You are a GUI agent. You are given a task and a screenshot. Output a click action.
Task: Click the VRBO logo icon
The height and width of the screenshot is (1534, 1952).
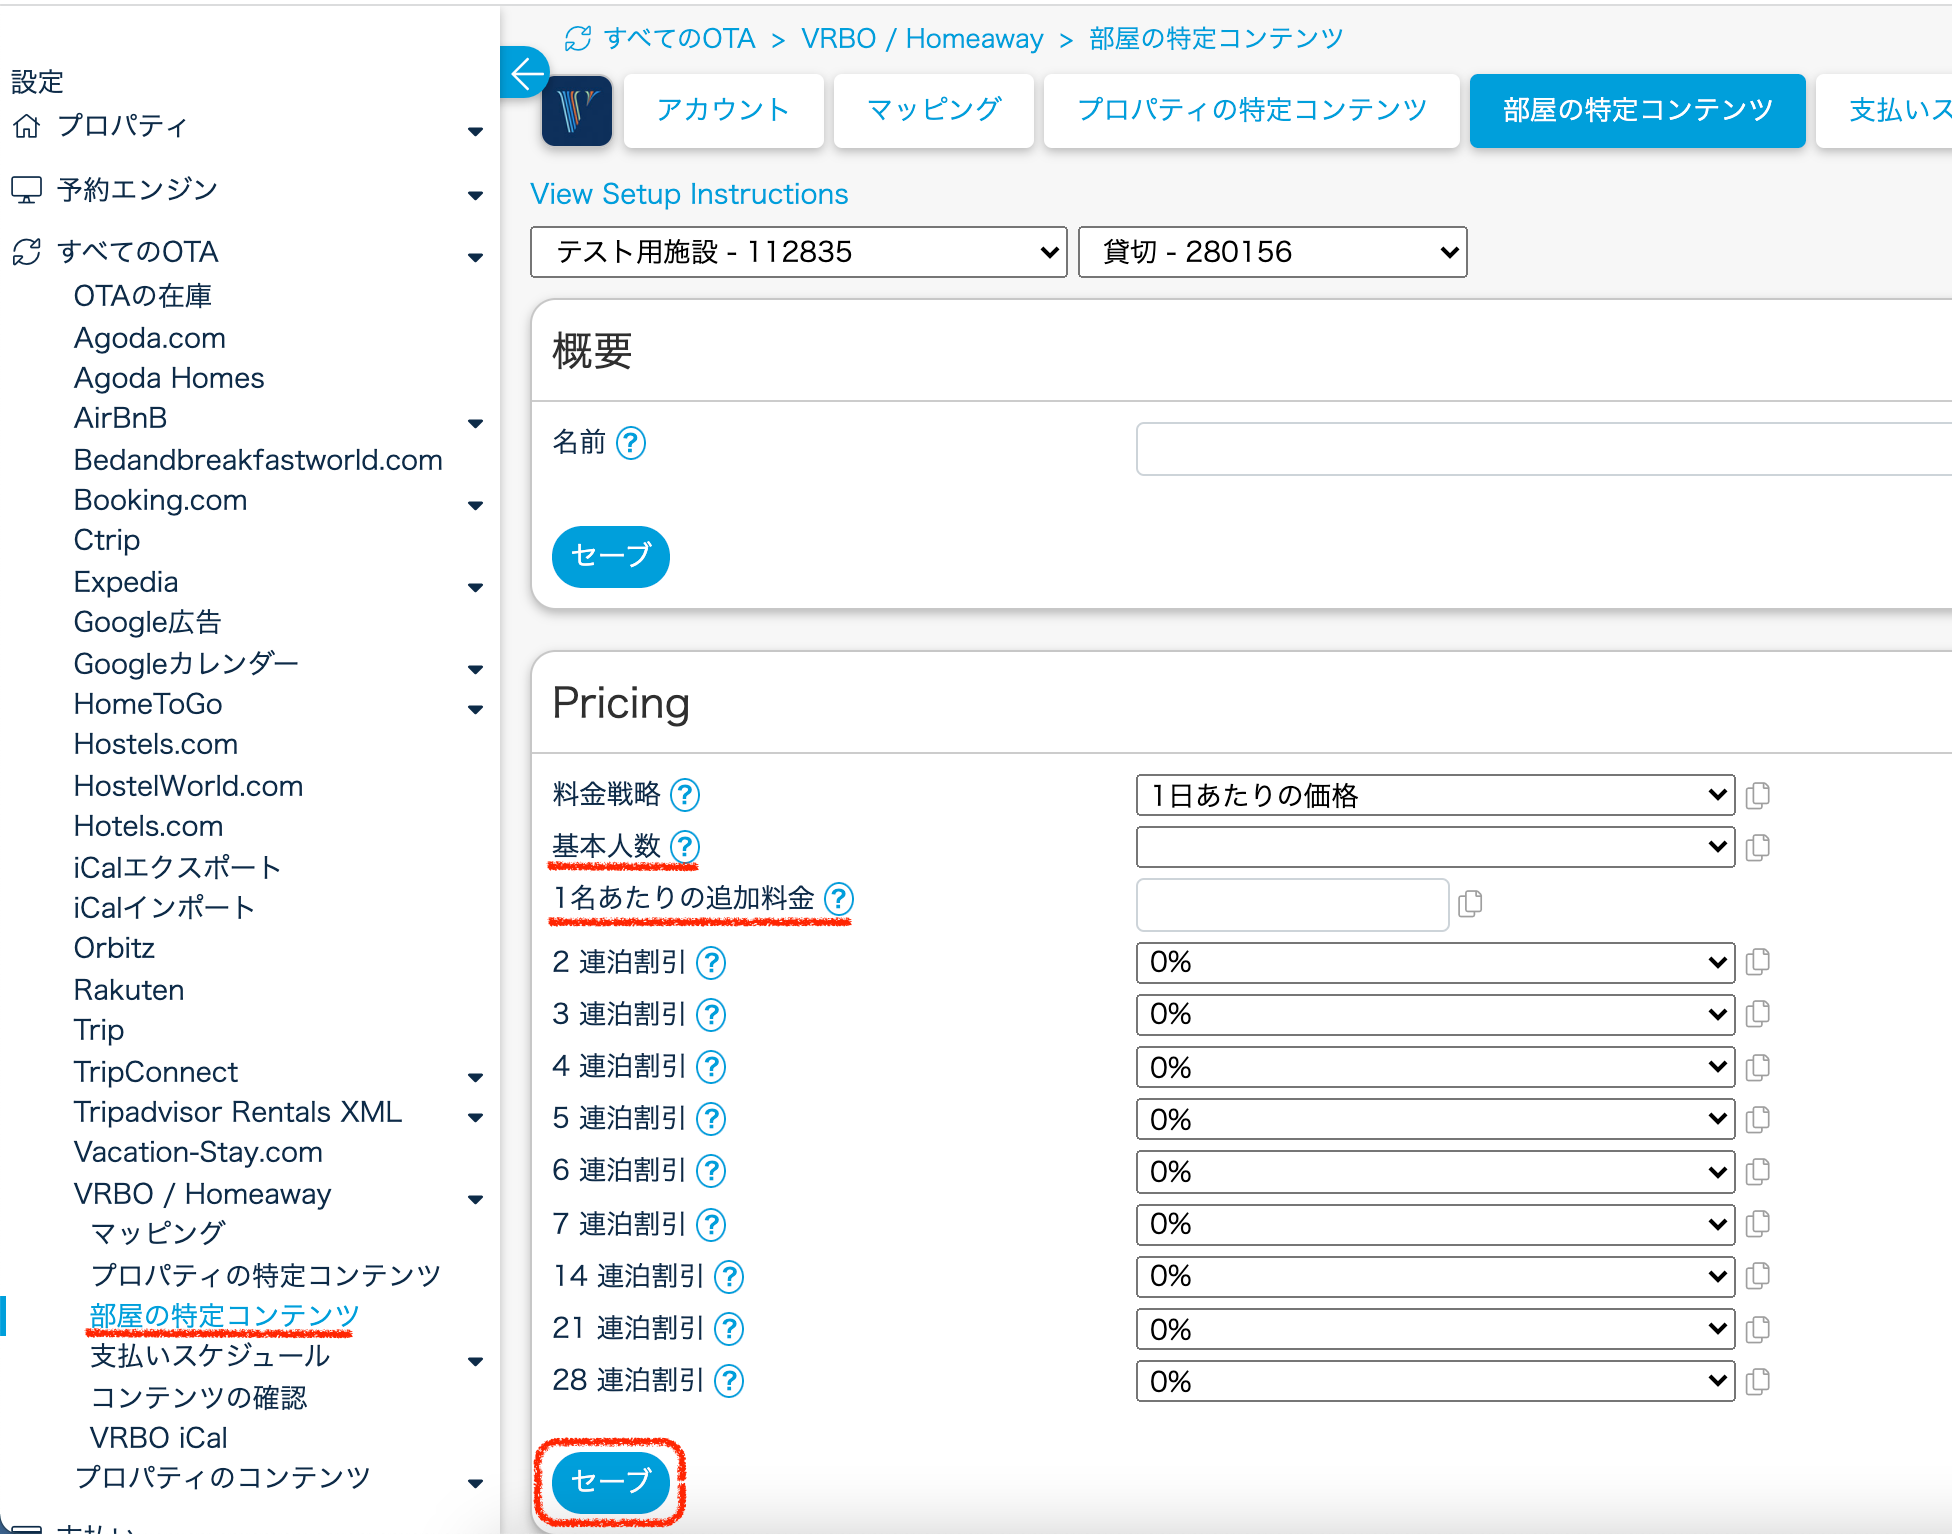click(577, 111)
